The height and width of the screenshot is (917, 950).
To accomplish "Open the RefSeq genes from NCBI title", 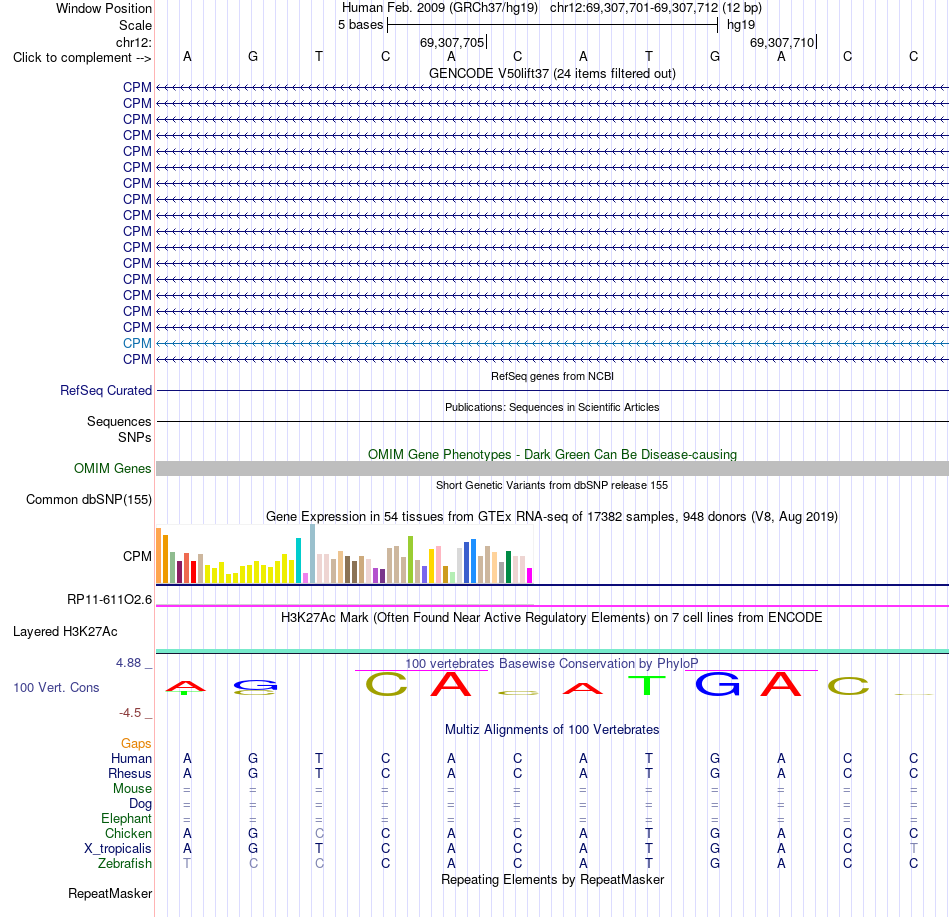I will pos(552,376).
